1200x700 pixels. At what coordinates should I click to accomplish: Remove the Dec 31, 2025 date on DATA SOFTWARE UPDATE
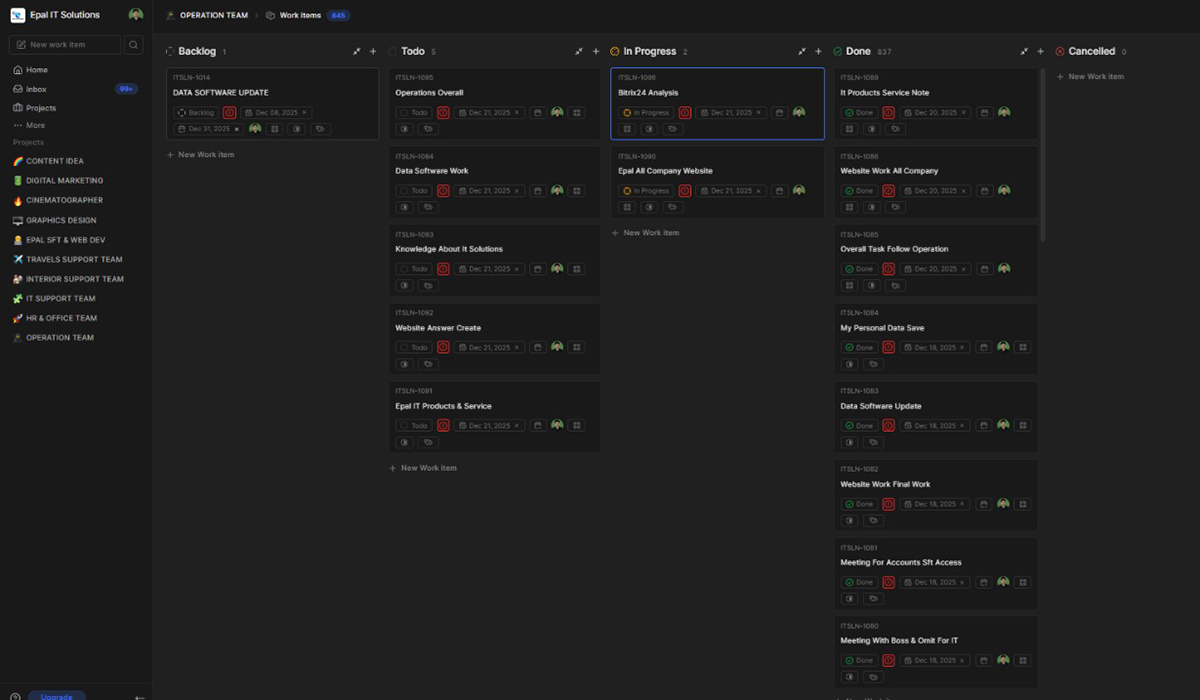pos(237,129)
